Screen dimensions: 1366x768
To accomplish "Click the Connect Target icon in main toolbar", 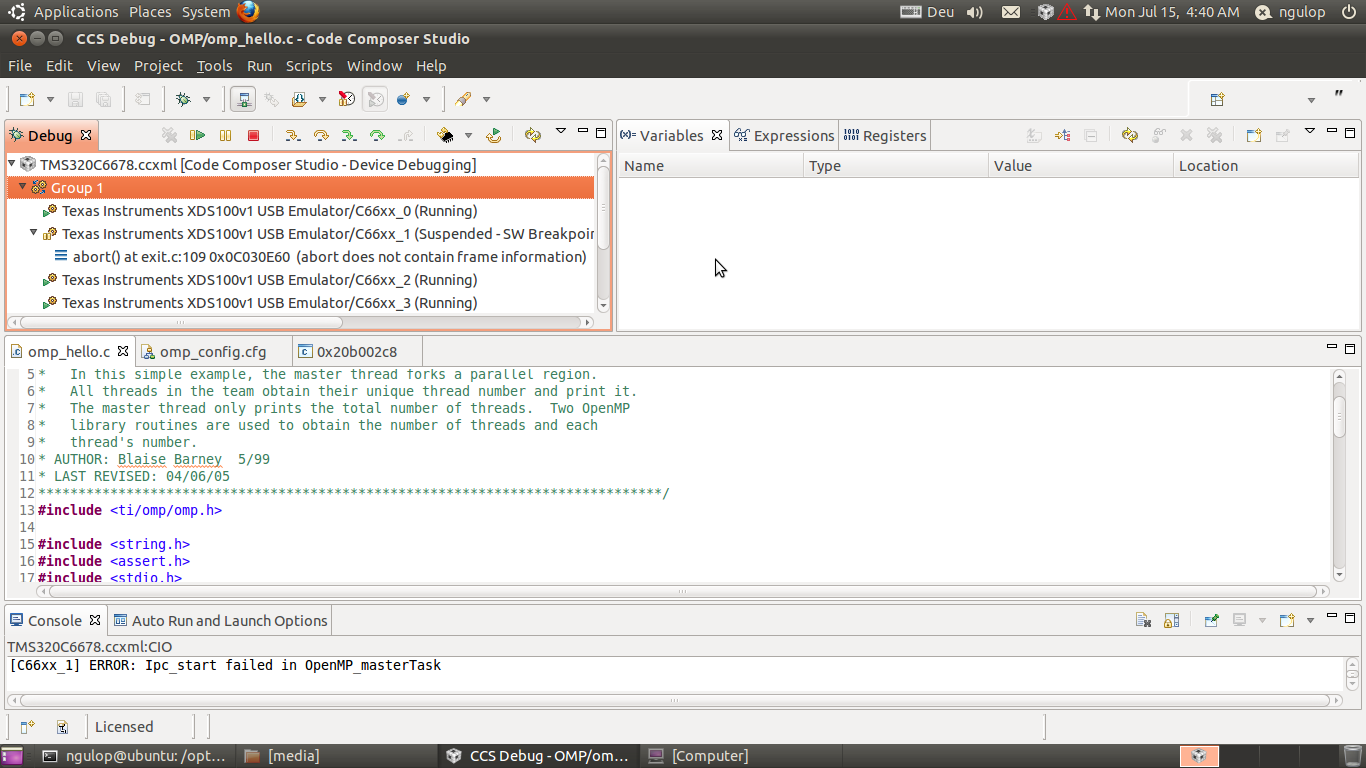I will tap(243, 99).
